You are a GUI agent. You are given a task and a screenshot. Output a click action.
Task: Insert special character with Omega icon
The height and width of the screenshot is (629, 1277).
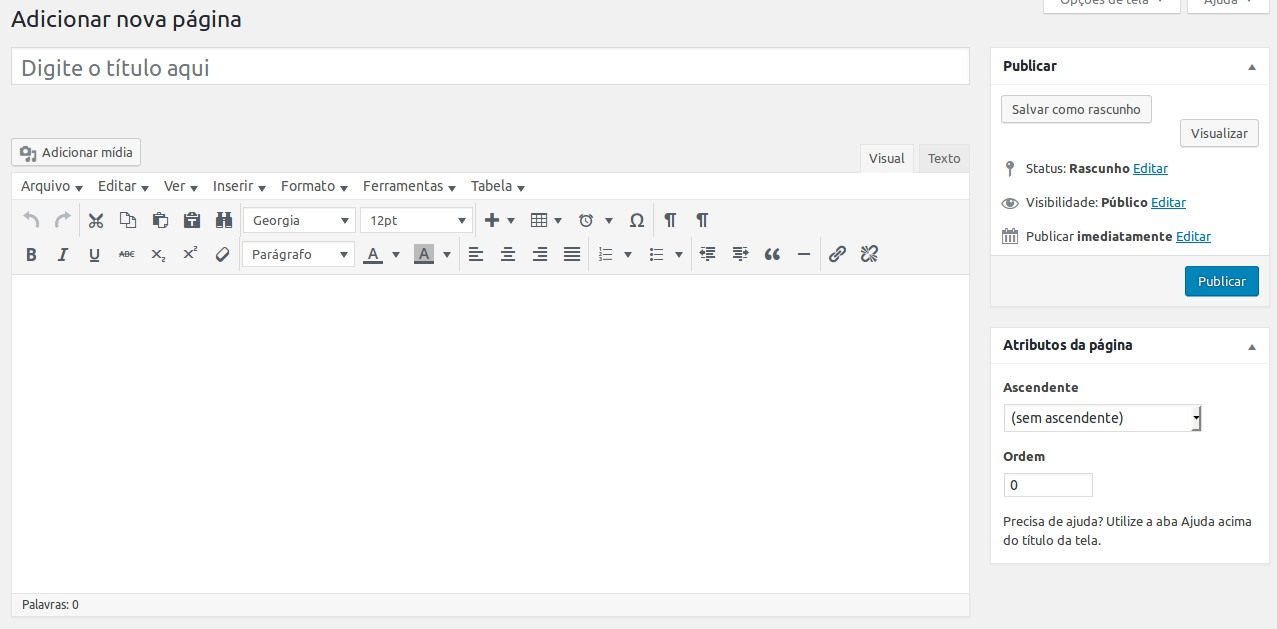(636, 221)
